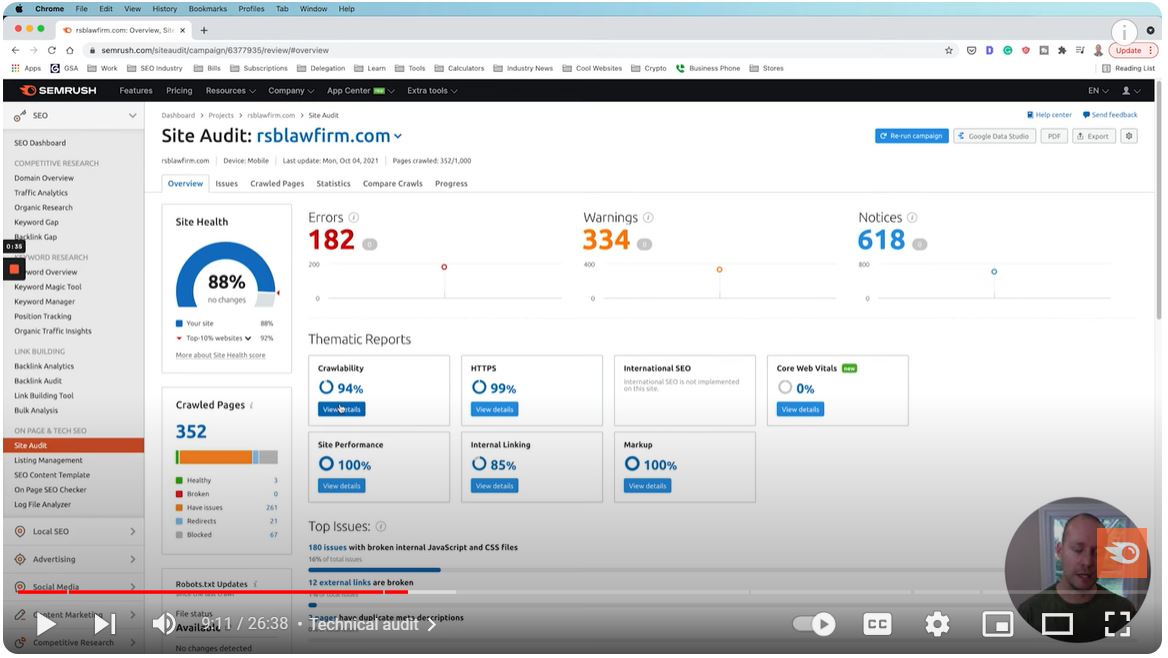Switch to the Crawled Pages tab
Screen dimensions: 1168x658
(x=277, y=184)
